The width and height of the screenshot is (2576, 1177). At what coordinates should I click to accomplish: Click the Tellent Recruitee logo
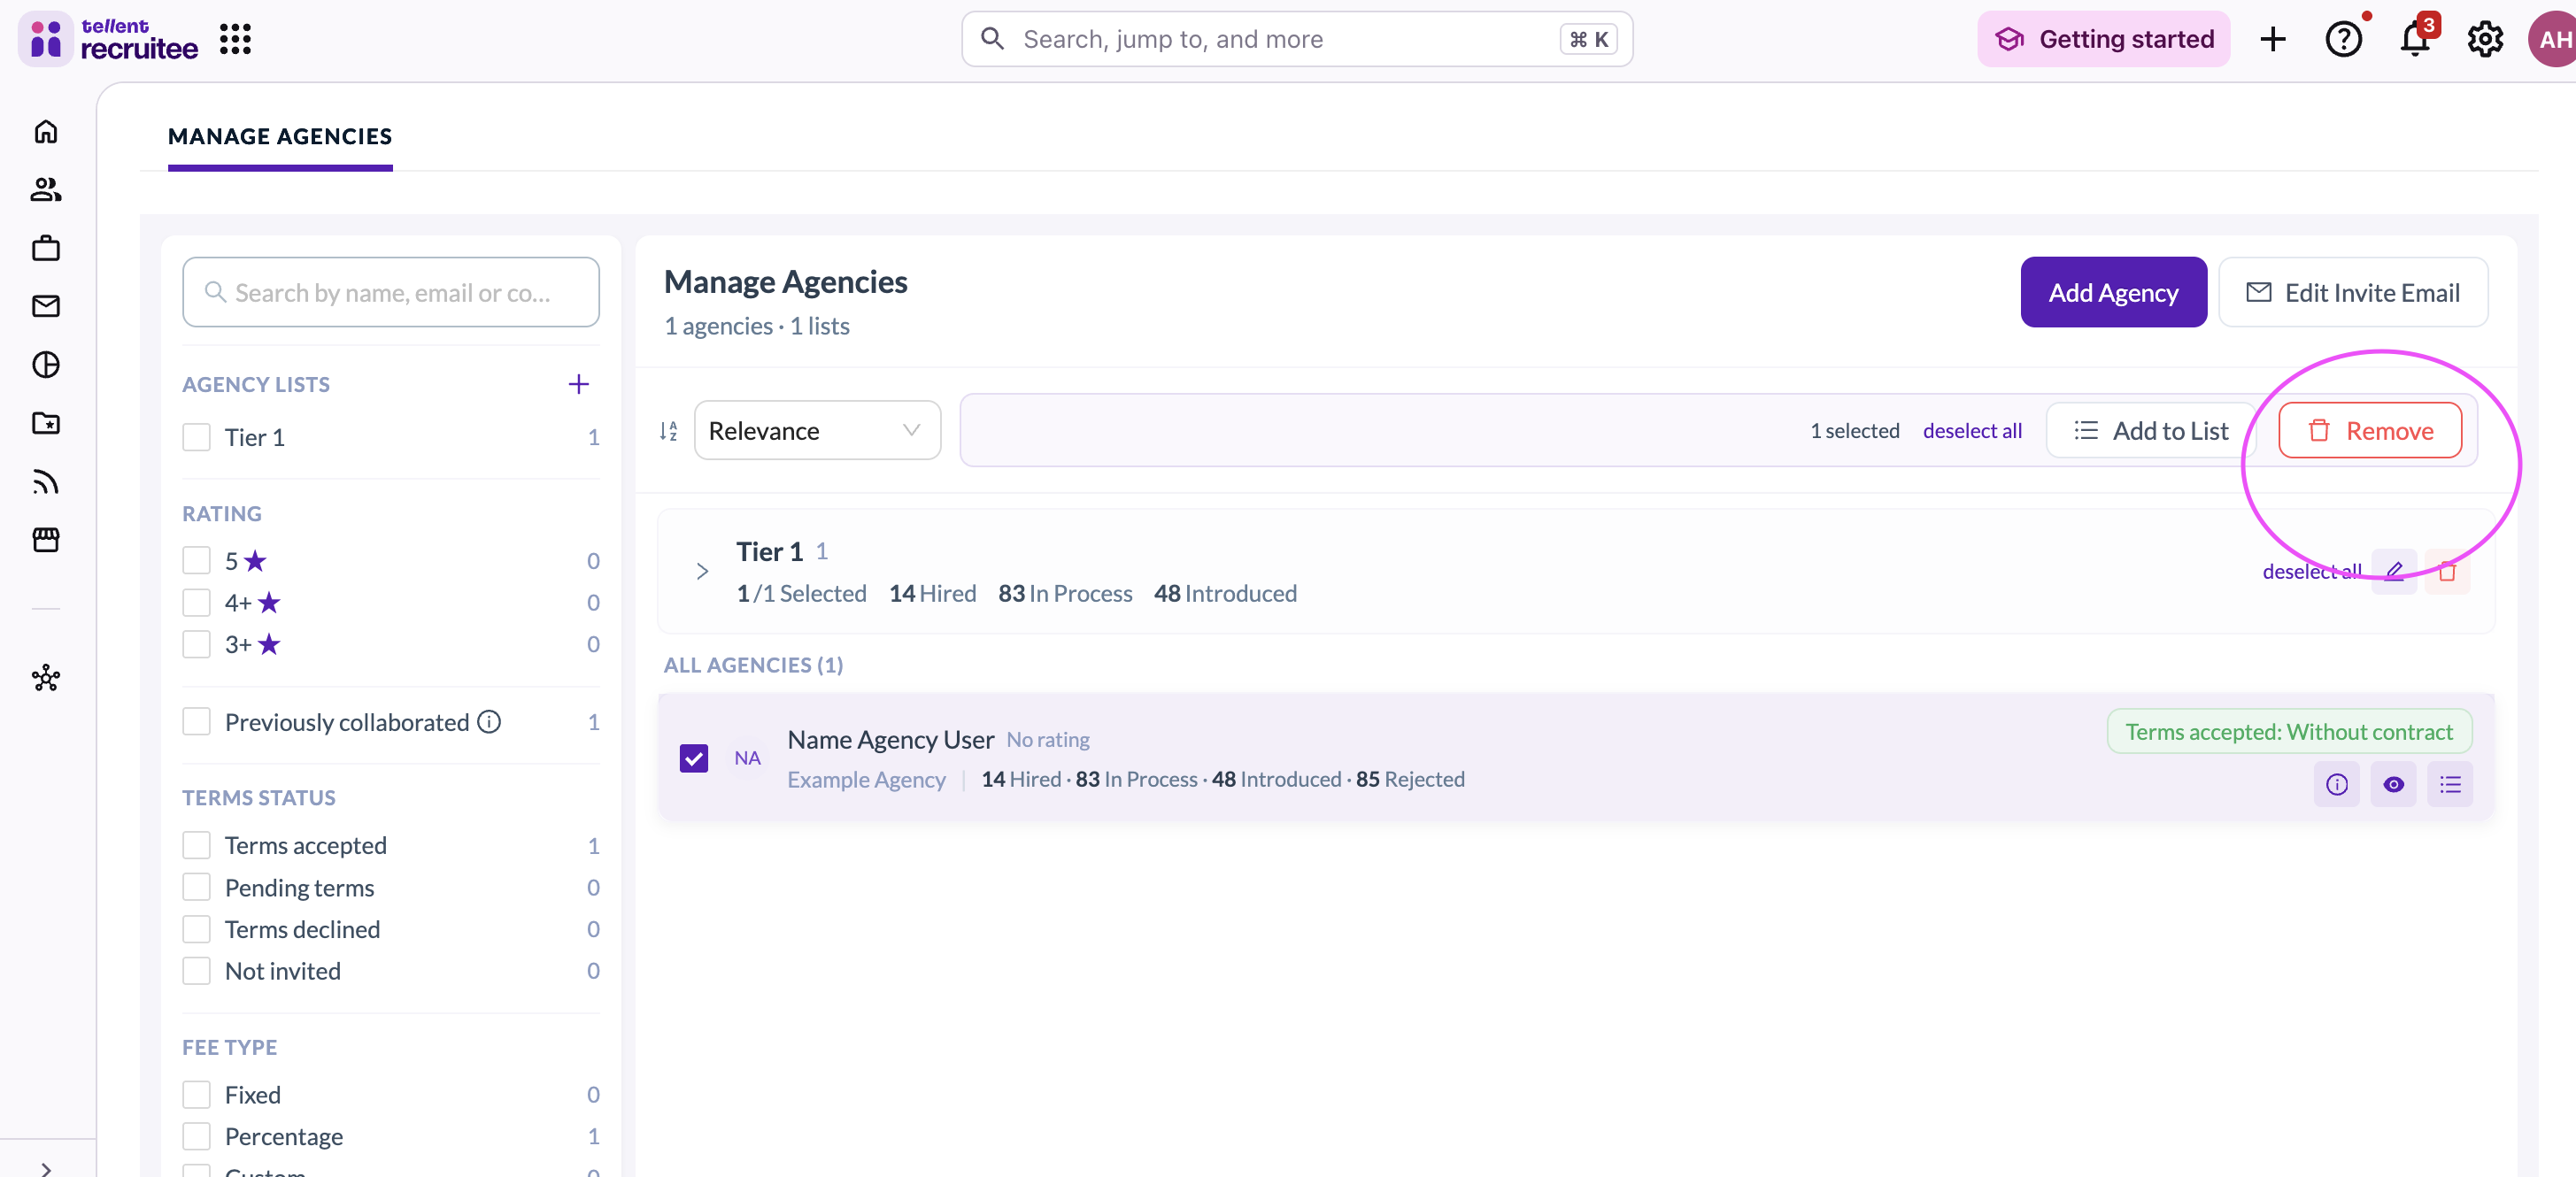click(108, 39)
